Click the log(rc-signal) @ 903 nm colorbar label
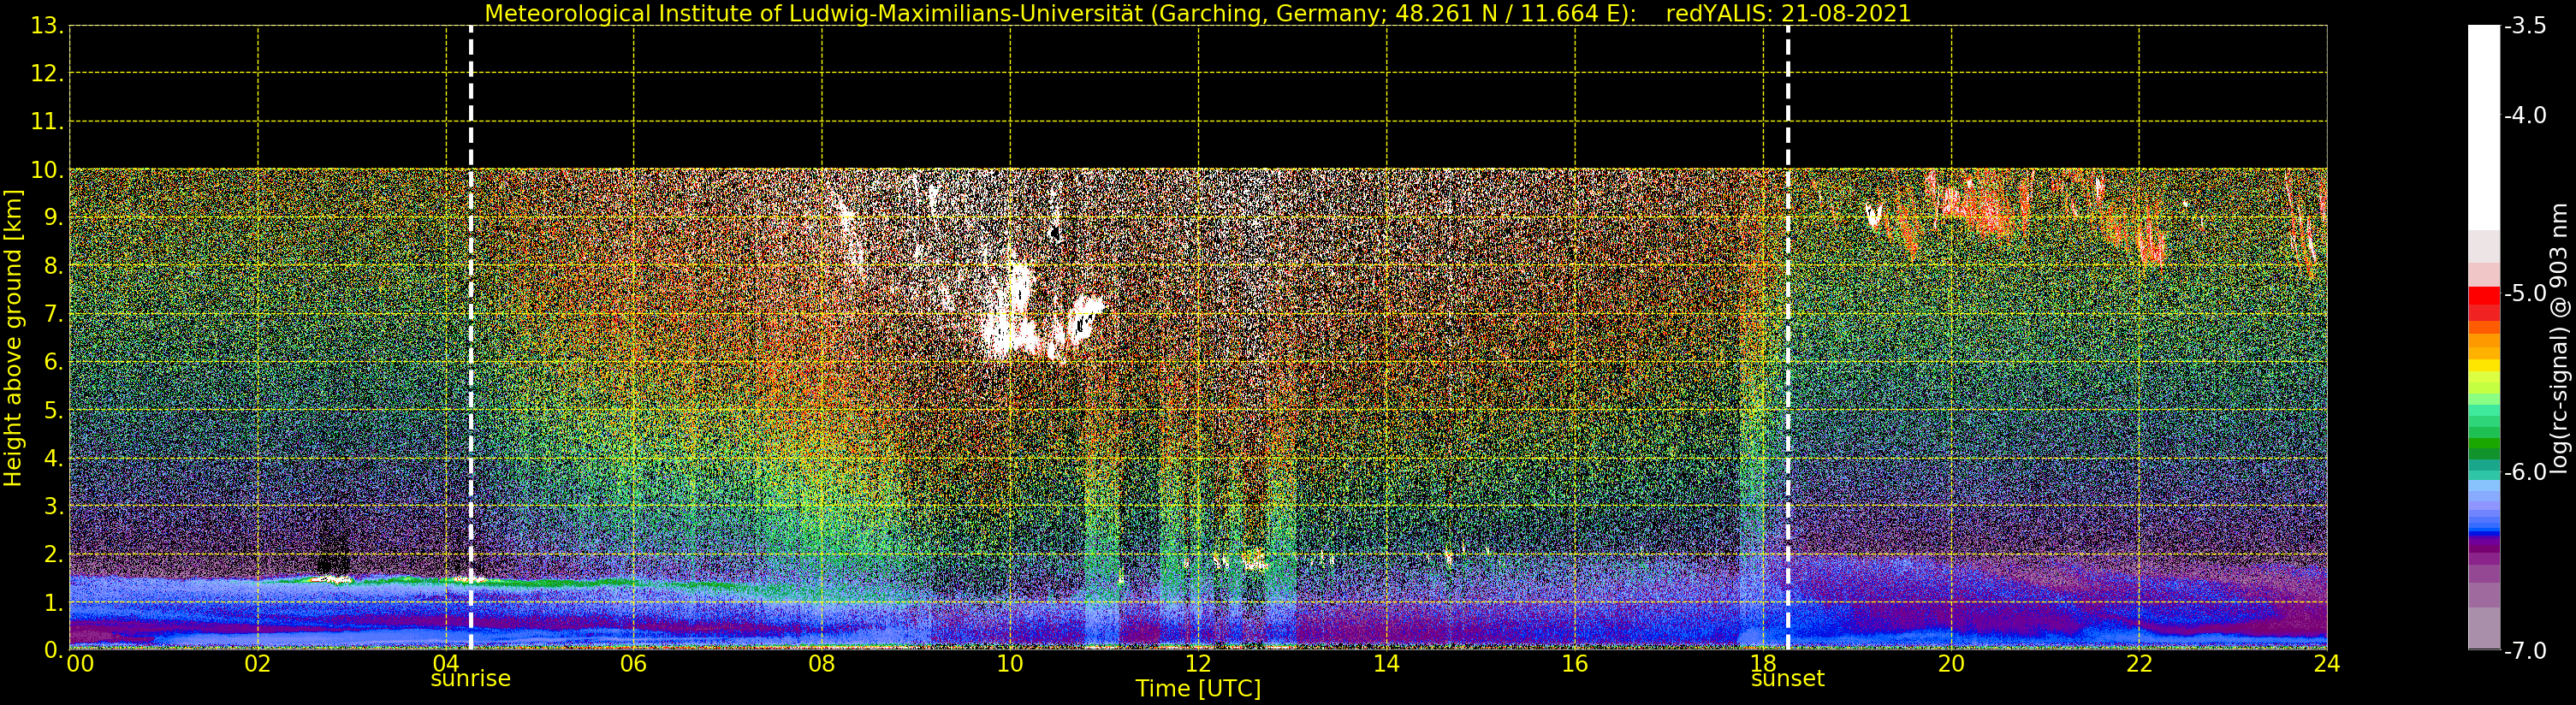This screenshot has height=705, width=2576. 2560,338
